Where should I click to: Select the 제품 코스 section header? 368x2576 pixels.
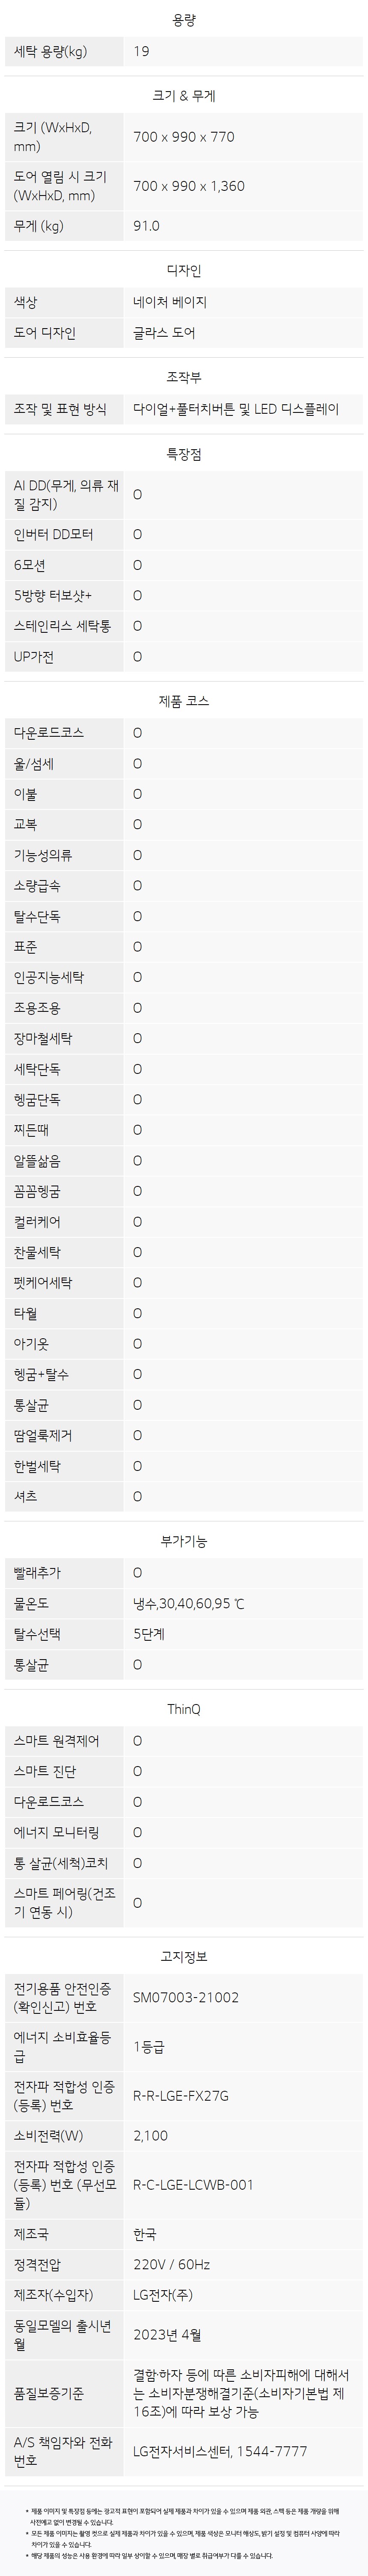[x=184, y=702]
